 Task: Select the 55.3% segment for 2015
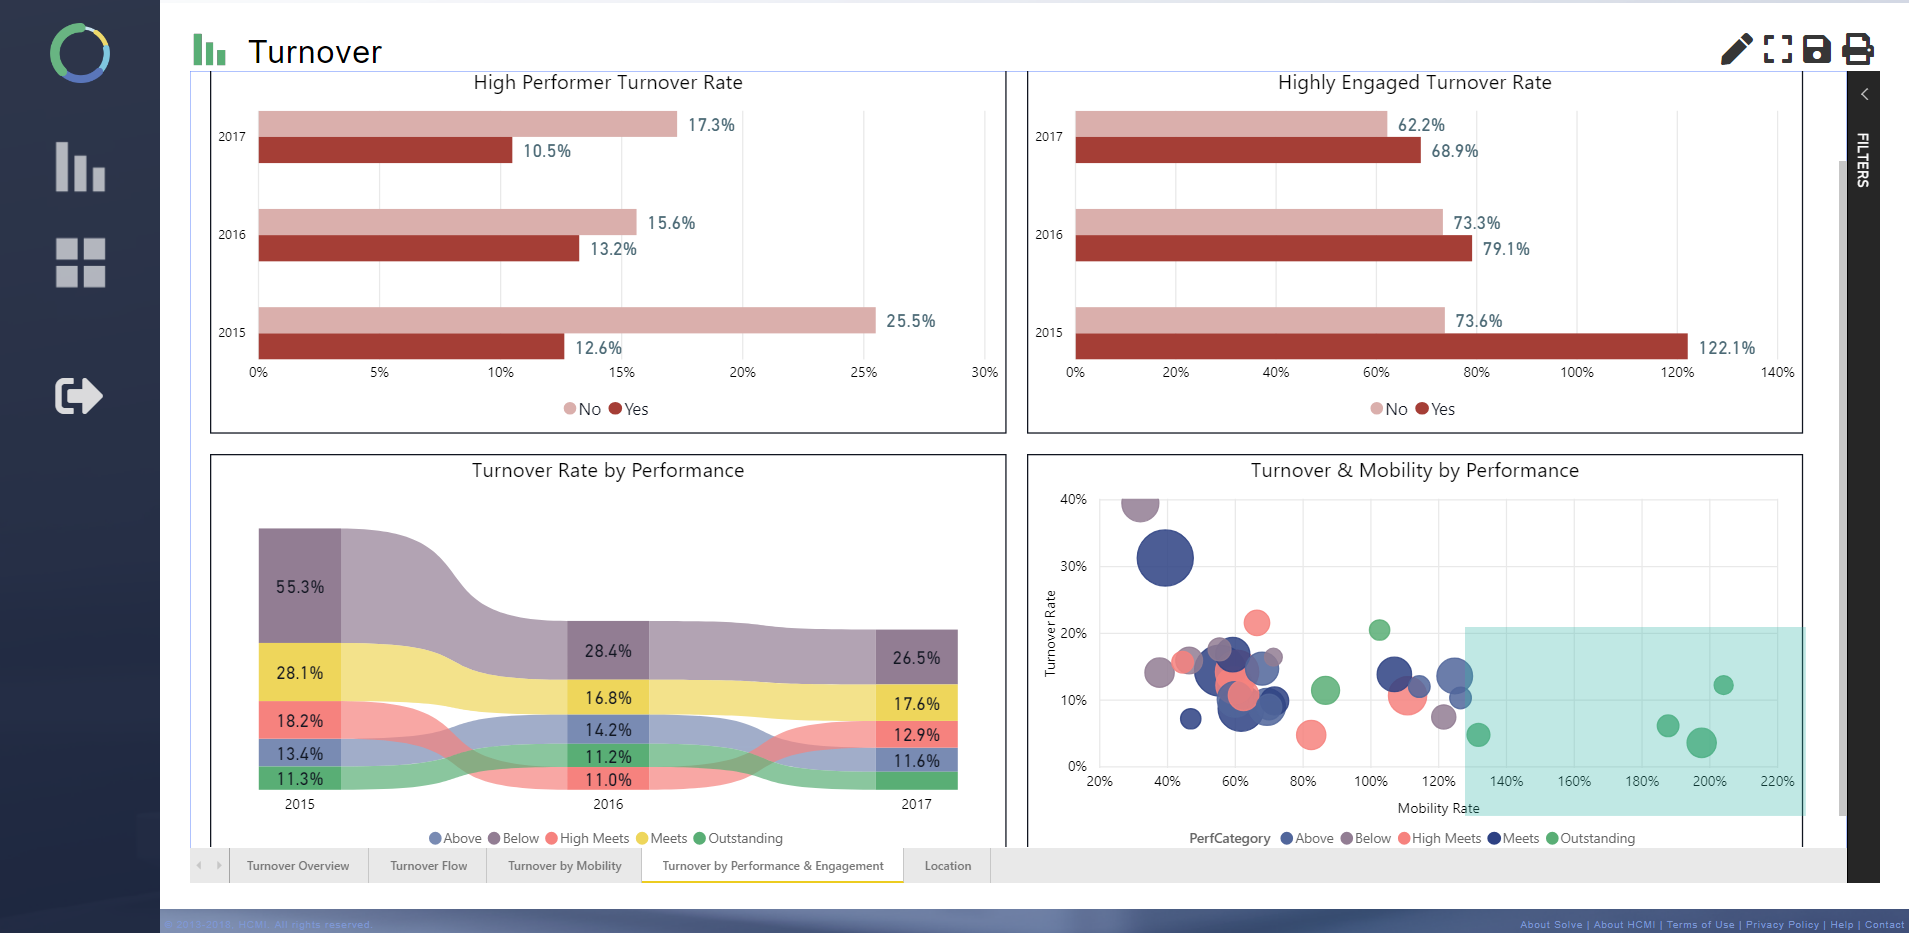[300, 586]
